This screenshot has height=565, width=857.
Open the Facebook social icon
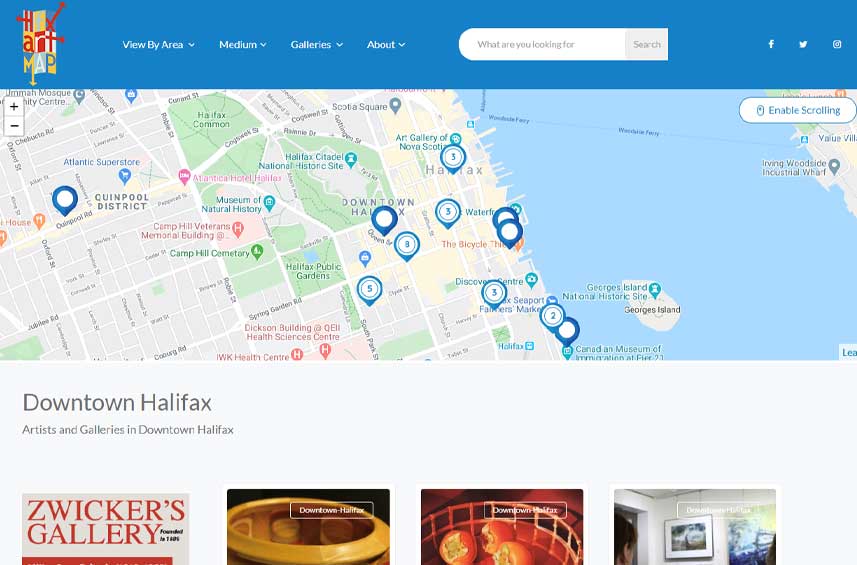point(771,44)
